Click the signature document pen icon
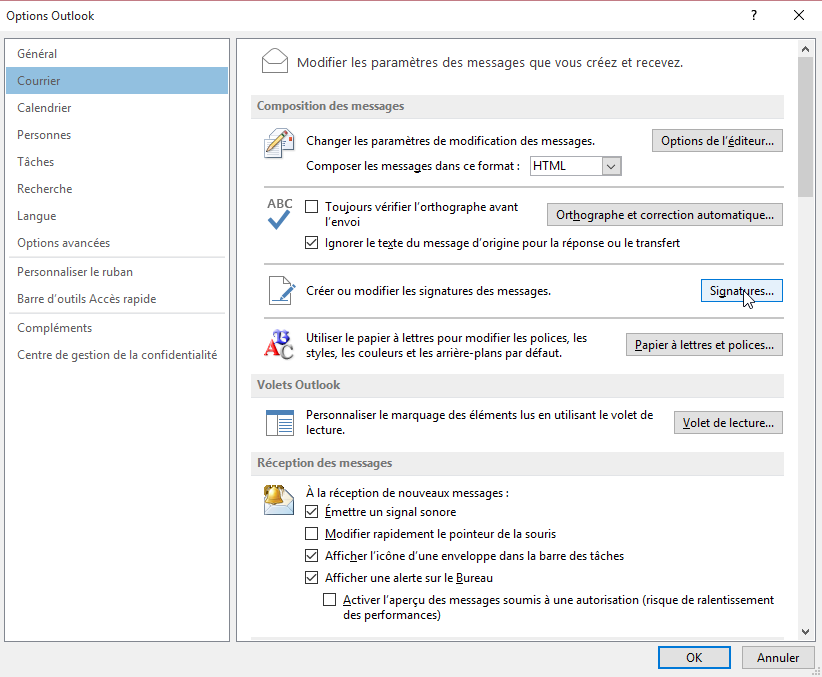822x677 pixels. click(282, 291)
